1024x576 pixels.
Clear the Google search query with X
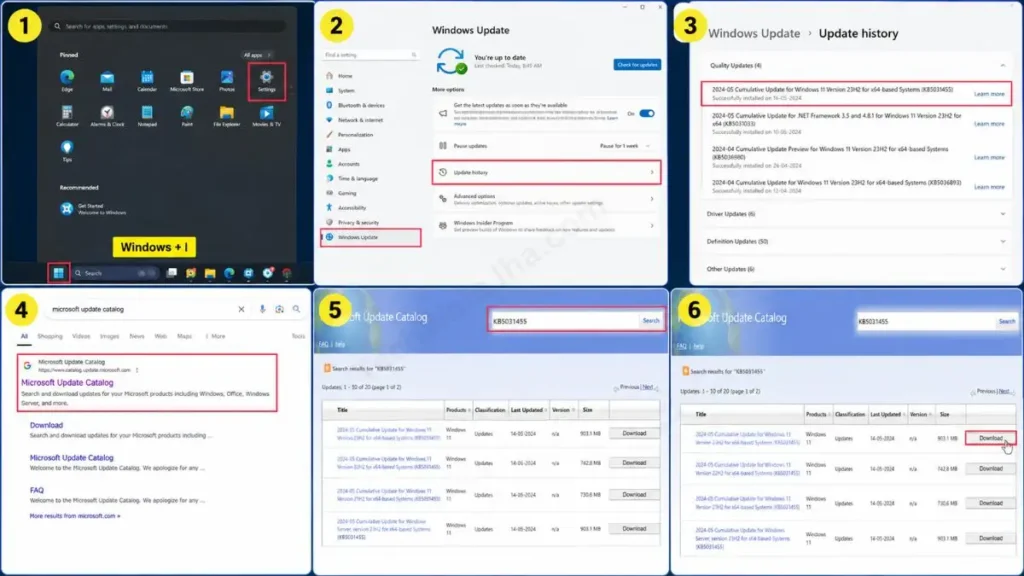click(241, 309)
